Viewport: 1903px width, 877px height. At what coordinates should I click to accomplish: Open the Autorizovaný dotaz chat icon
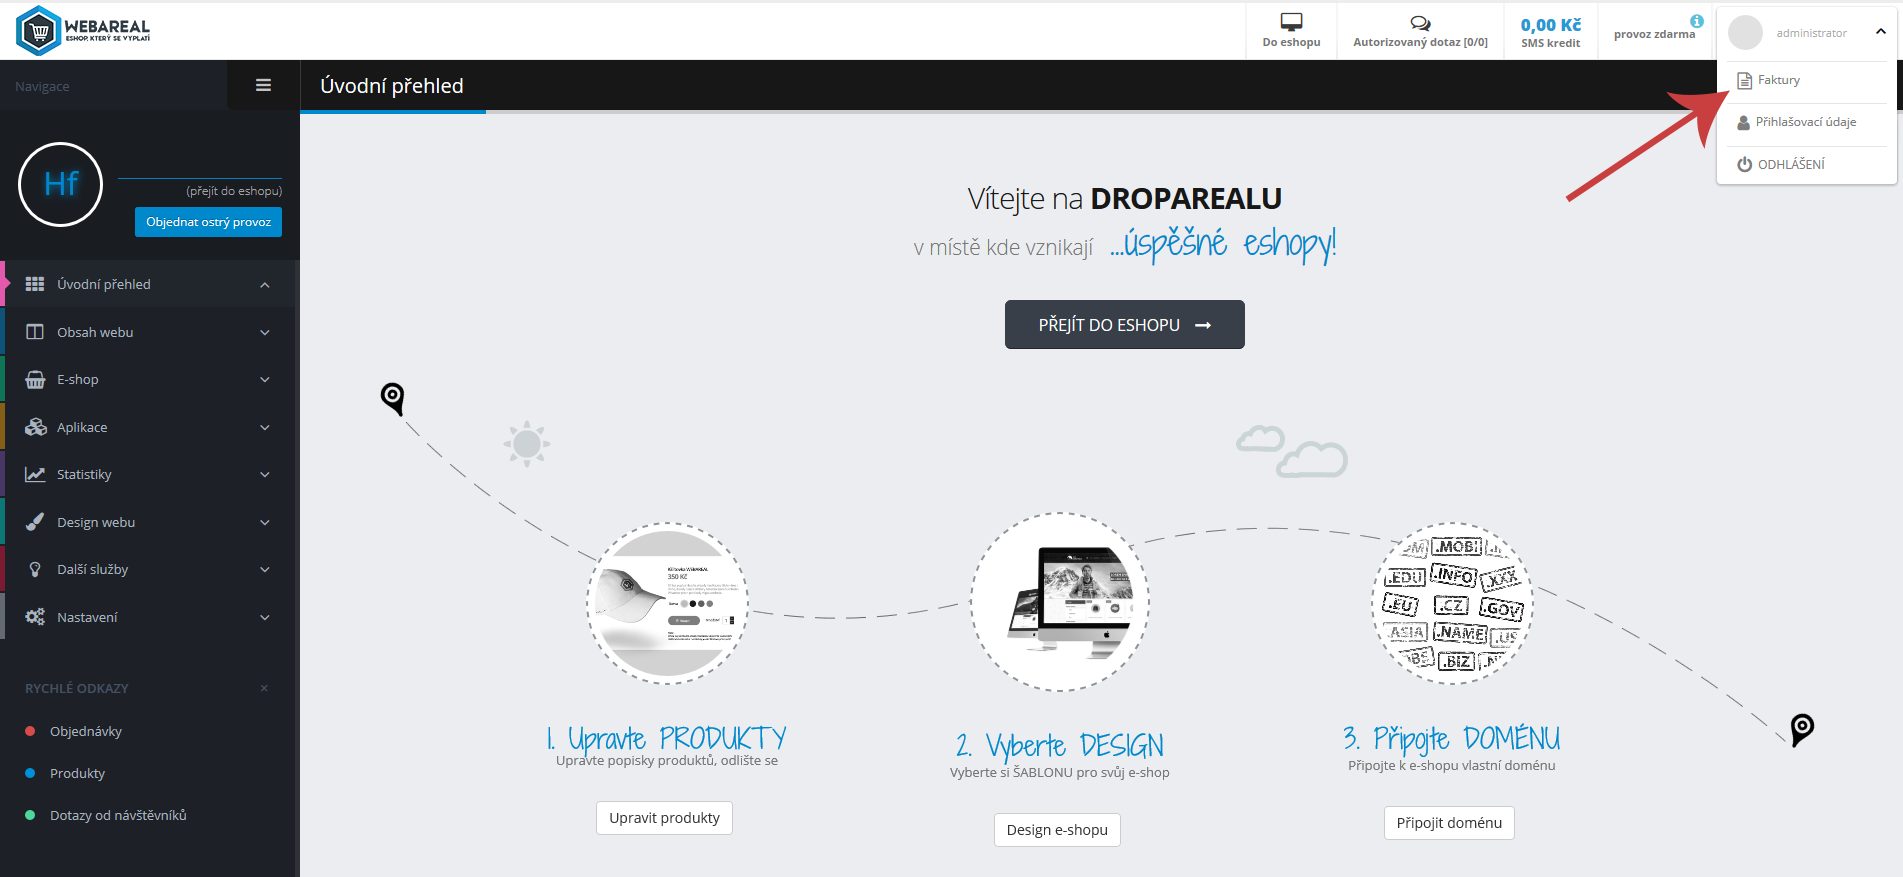tap(1420, 23)
